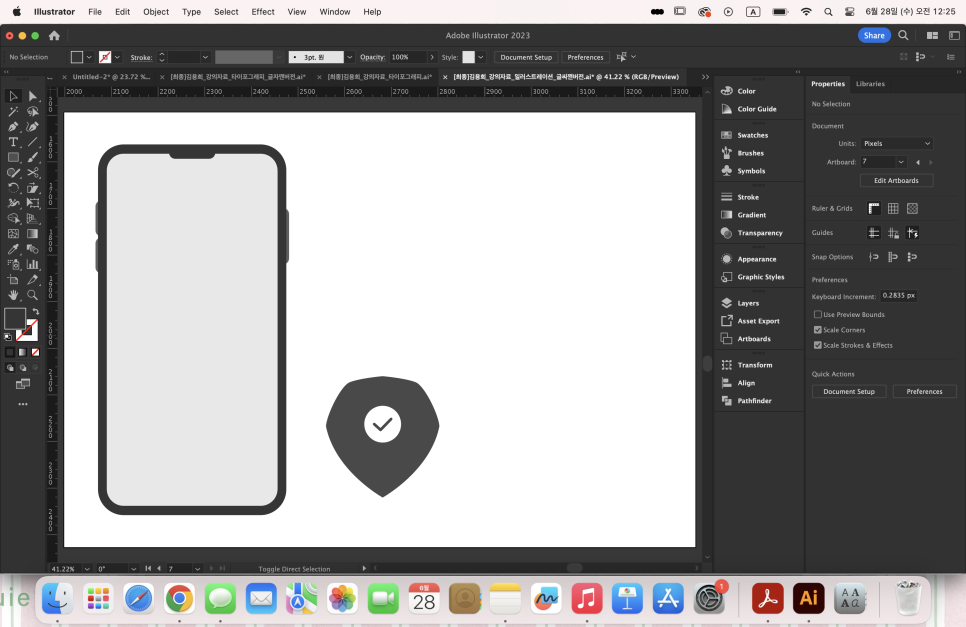Click the Keyboard Increment value field
Screen dimensions: 966x627
point(898,296)
